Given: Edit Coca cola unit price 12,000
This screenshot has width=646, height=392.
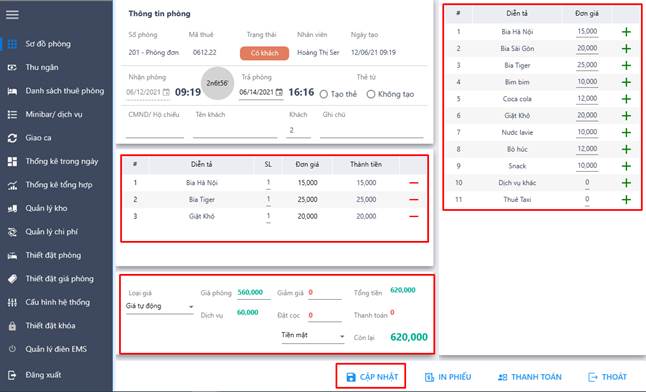Looking at the screenshot, I should pyautogui.click(x=587, y=99).
